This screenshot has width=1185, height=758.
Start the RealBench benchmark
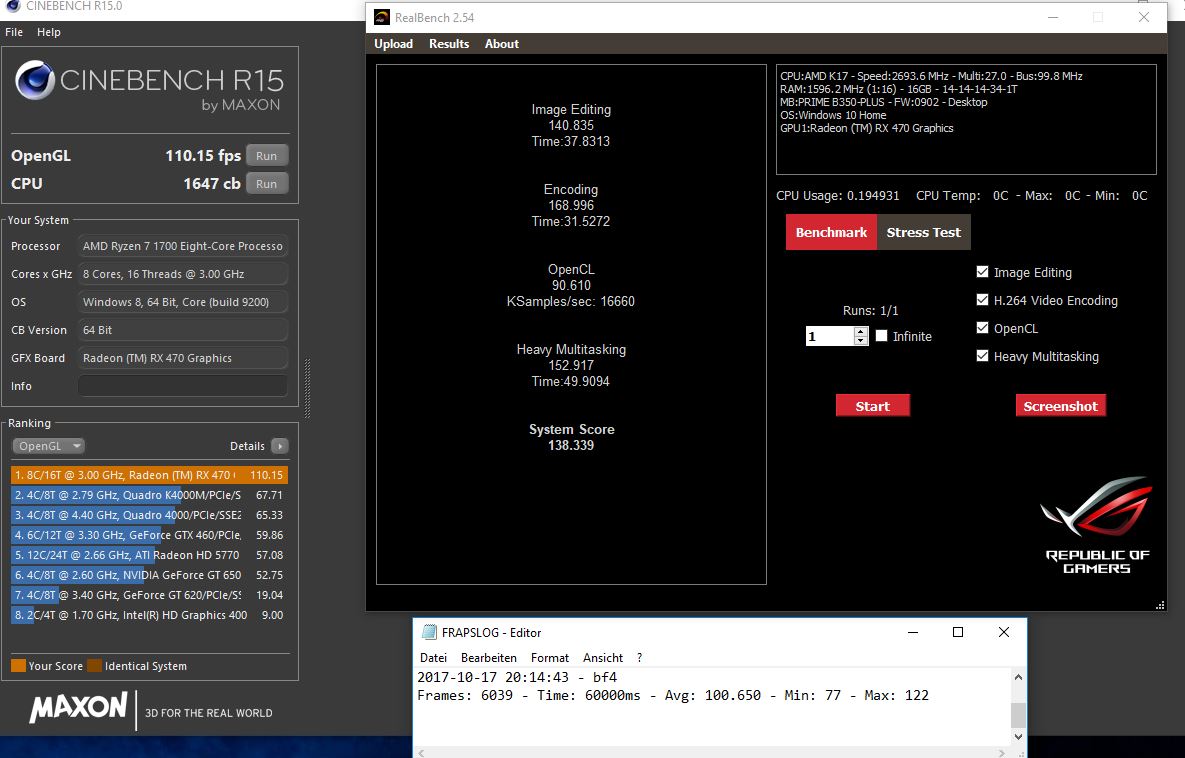(872, 406)
